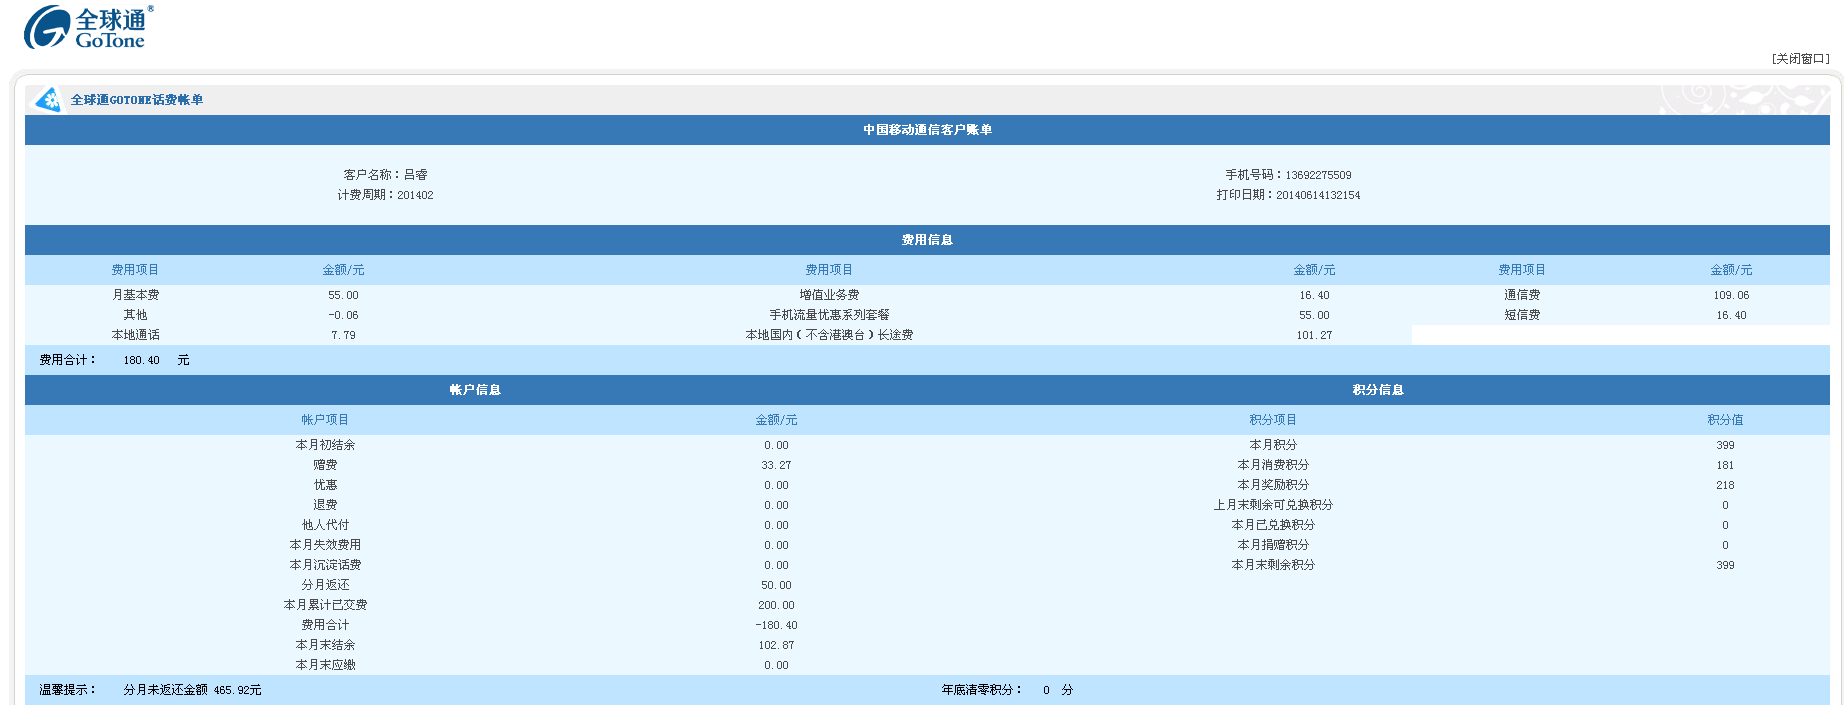Image resolution: width=1844 pixels, height=705 pixels.
Task: Click the 本月失效费用 row label
Action: (x=325, y=545)
